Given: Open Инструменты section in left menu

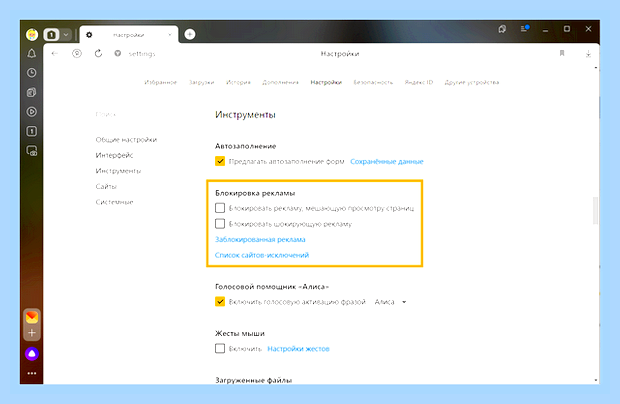Looking at the screenshot, I should click(x=118, y=171).
